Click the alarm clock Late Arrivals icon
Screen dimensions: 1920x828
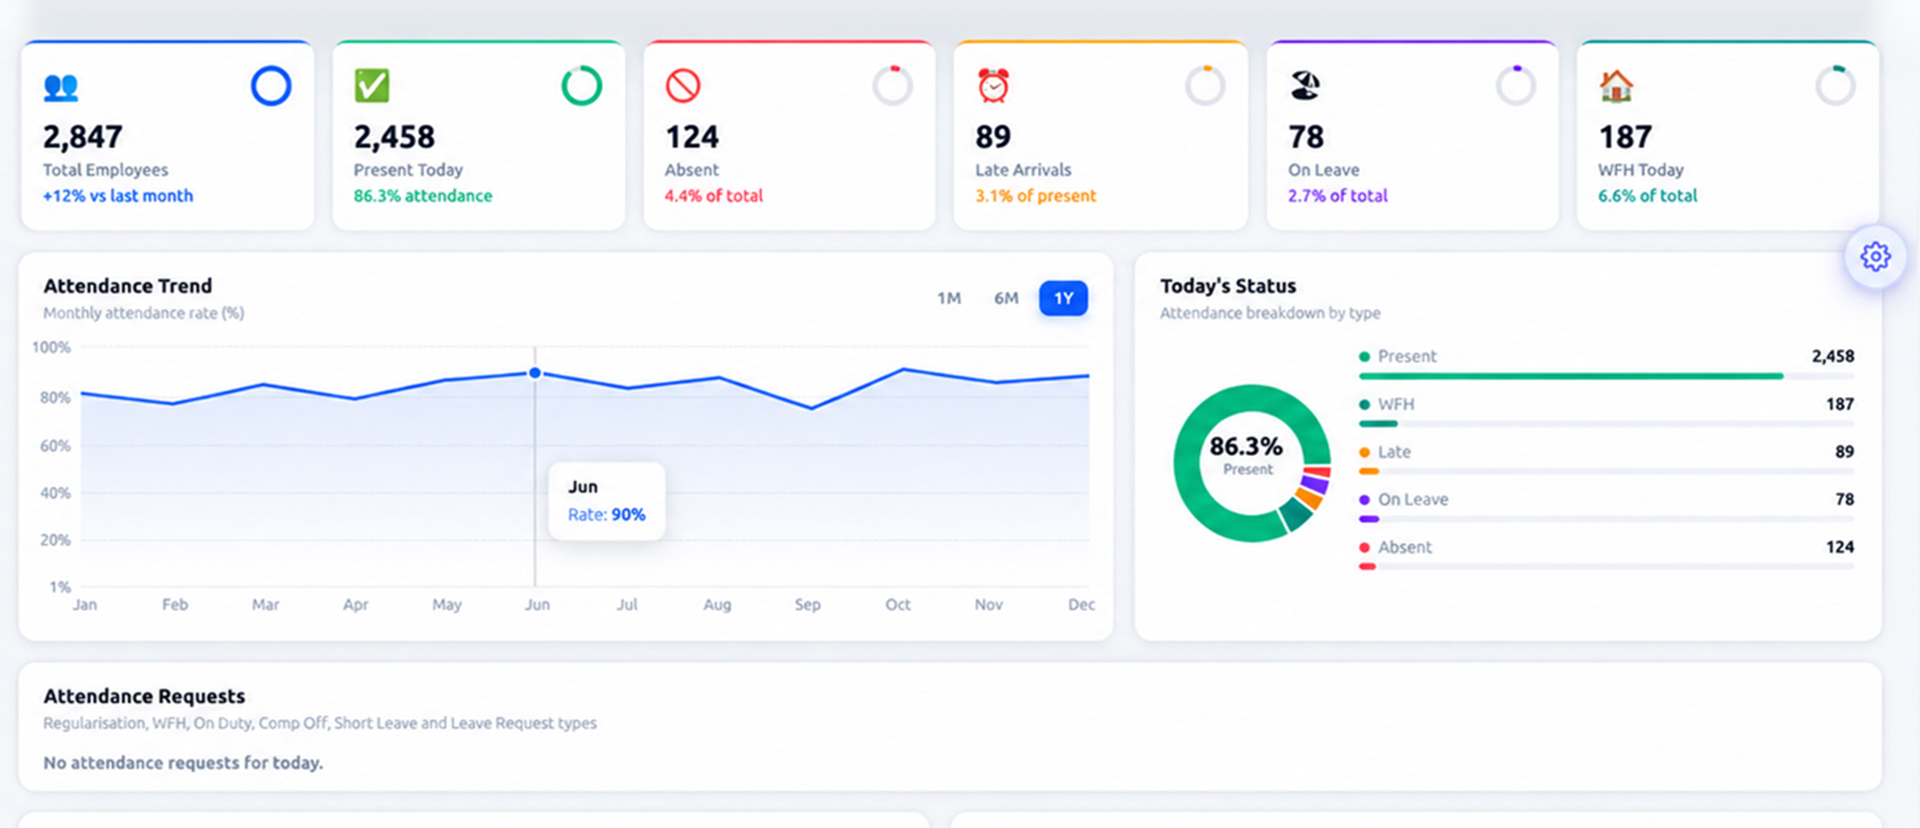[x=993, y=86]
